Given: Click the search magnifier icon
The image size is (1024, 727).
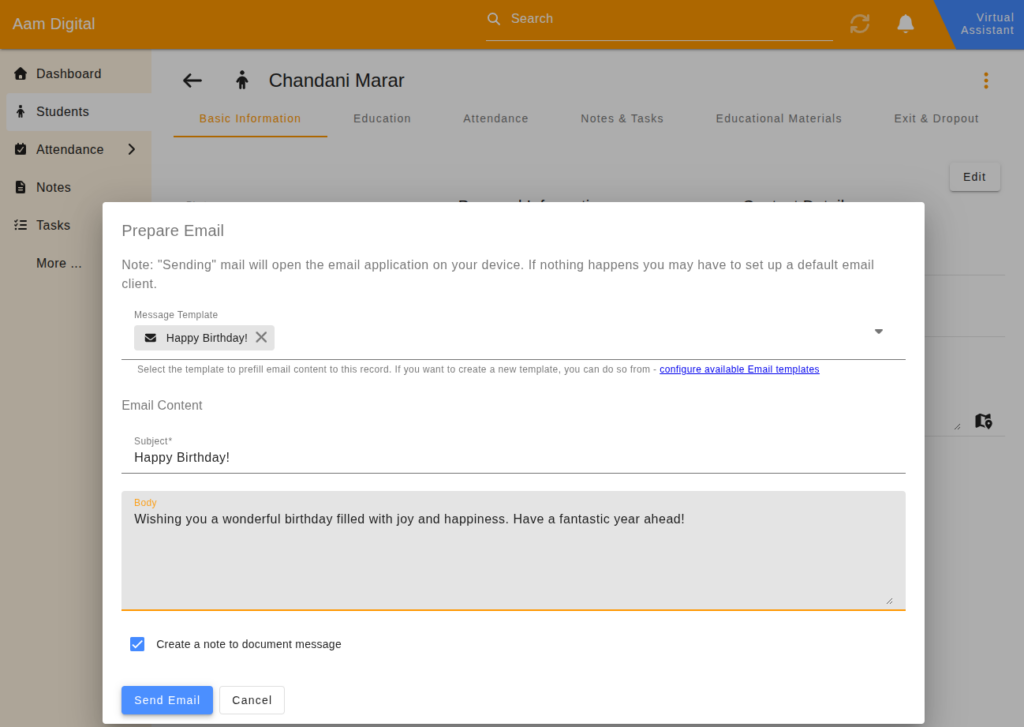Looking at the screenshot, I should coord(494,19).
